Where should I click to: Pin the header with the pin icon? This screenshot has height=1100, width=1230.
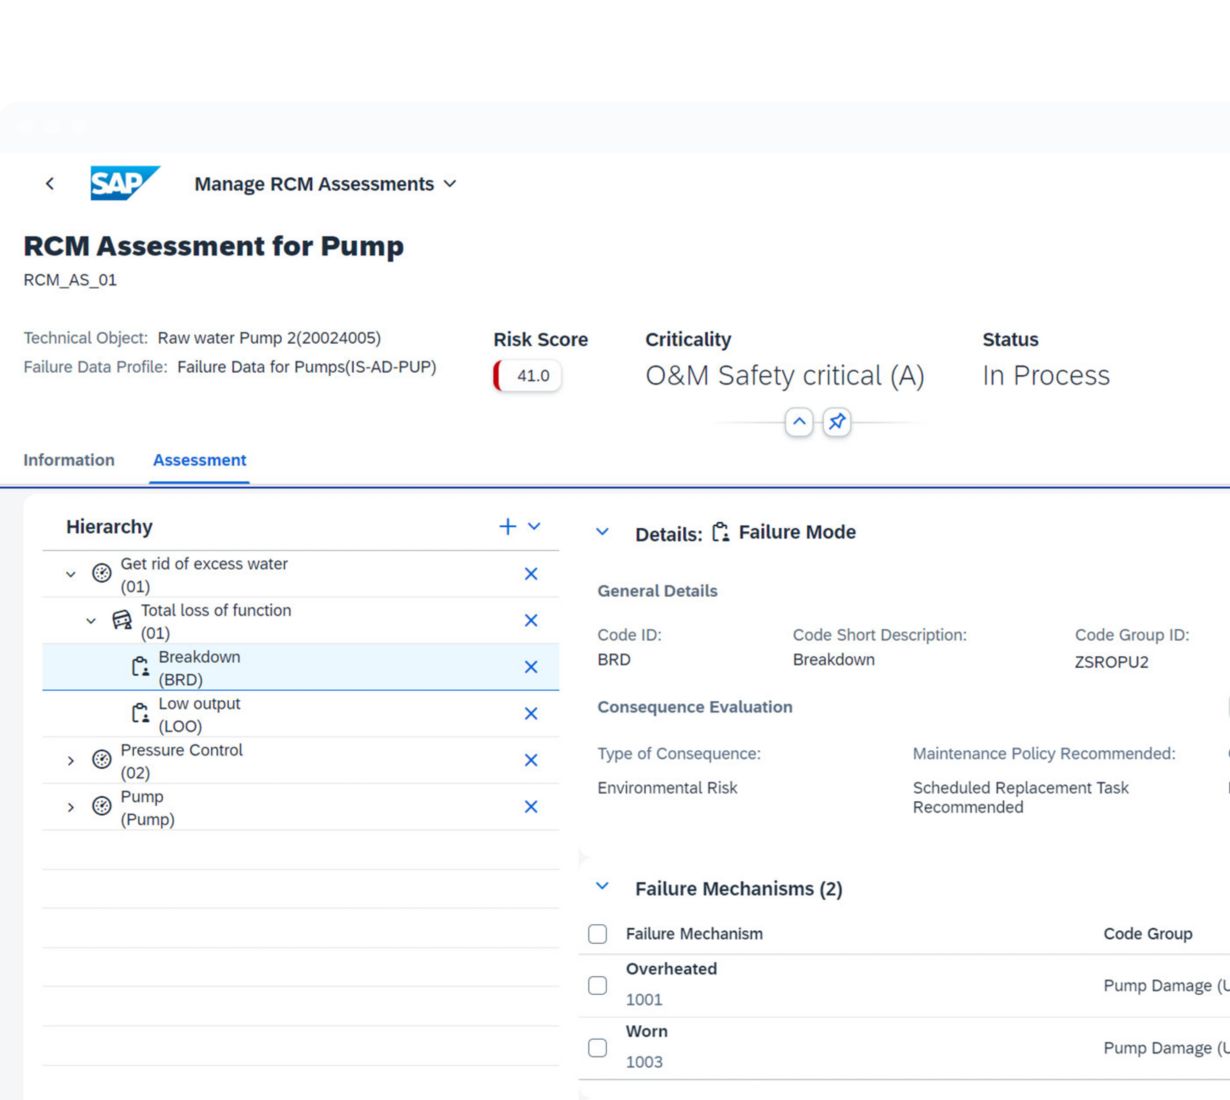point(837,422)
